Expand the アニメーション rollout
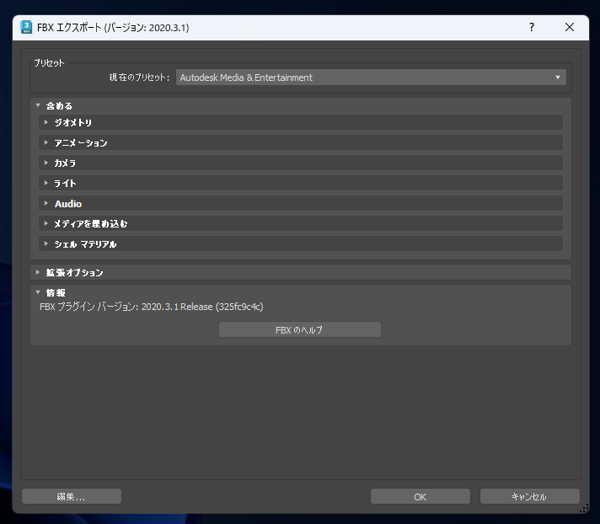The width and height of the screenshot is (600, 524). tap(300, 143)
